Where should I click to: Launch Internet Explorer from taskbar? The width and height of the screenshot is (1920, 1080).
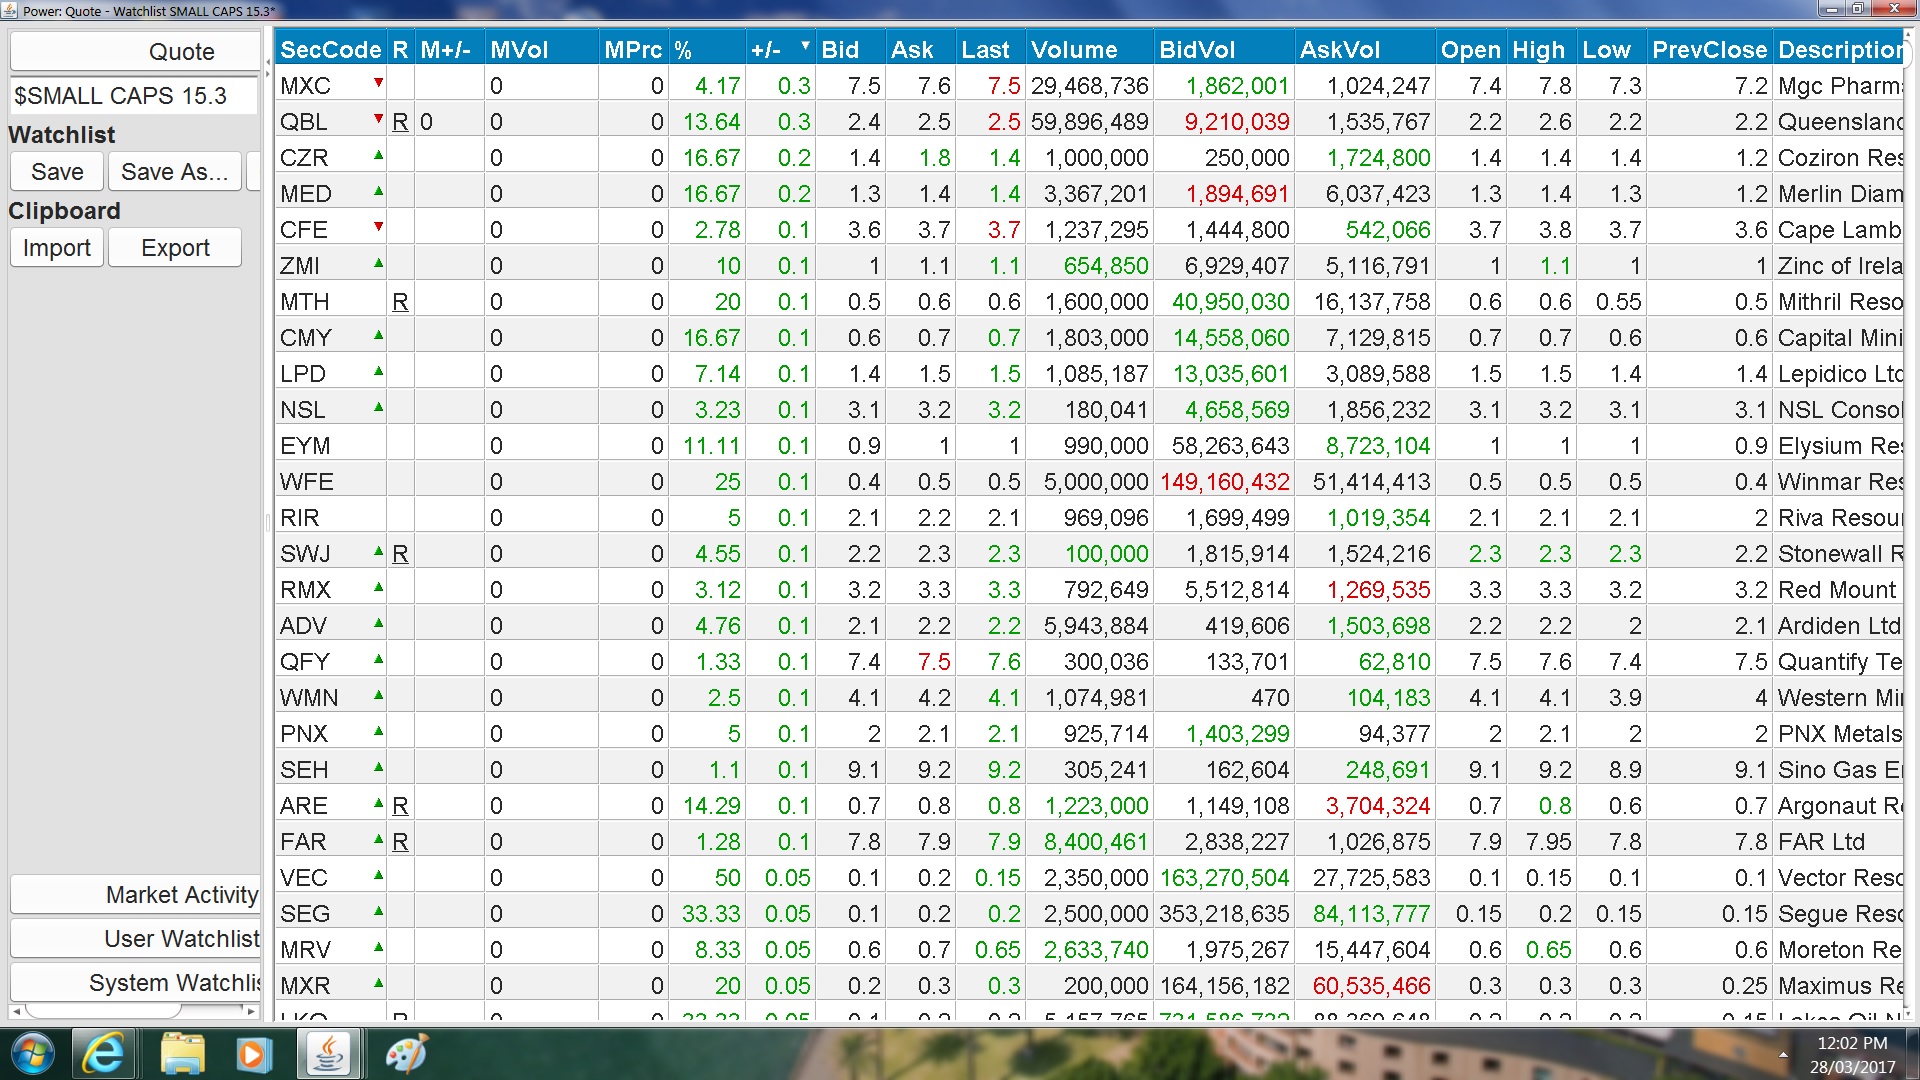(103, 1054)
